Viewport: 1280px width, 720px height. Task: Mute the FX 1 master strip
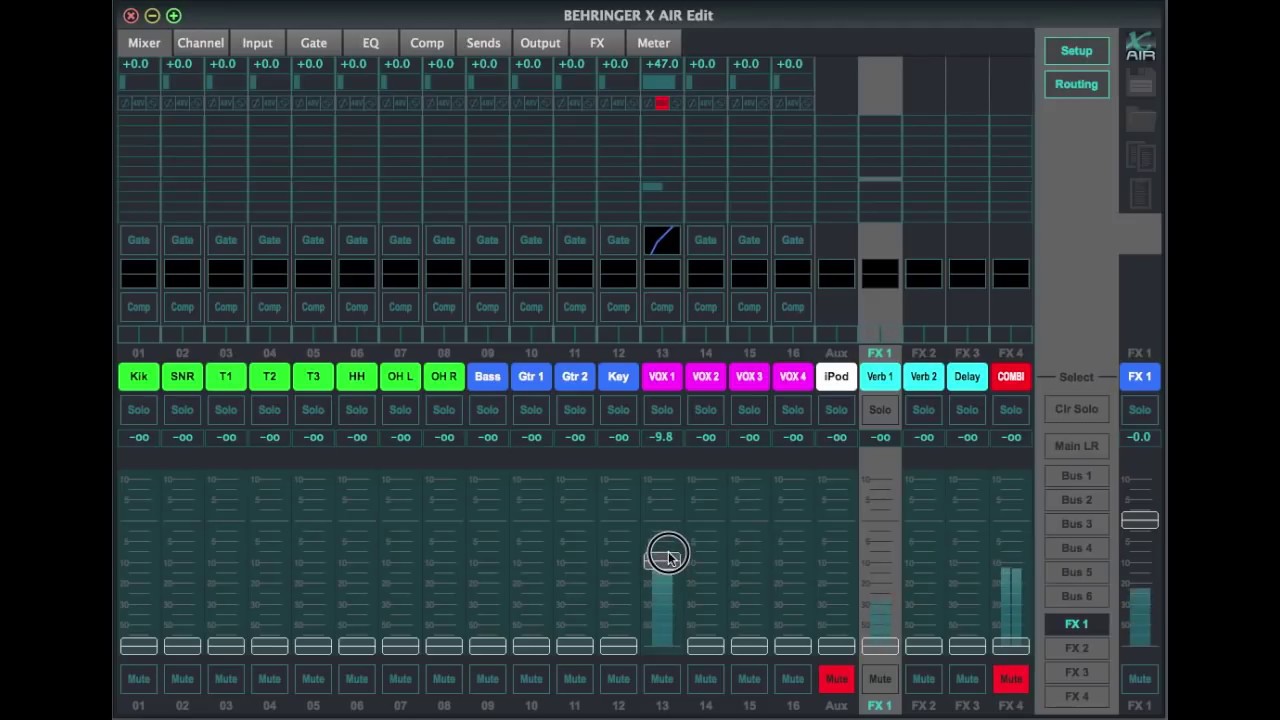tap(1140, 680)
